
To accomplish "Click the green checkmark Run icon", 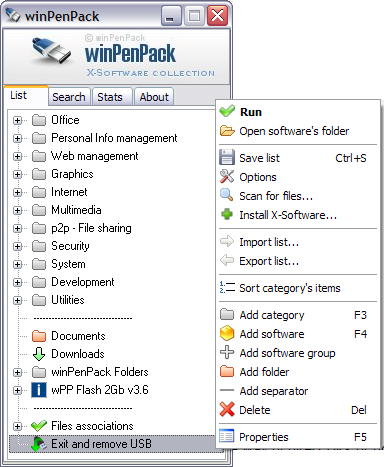I will click(227, 111).
